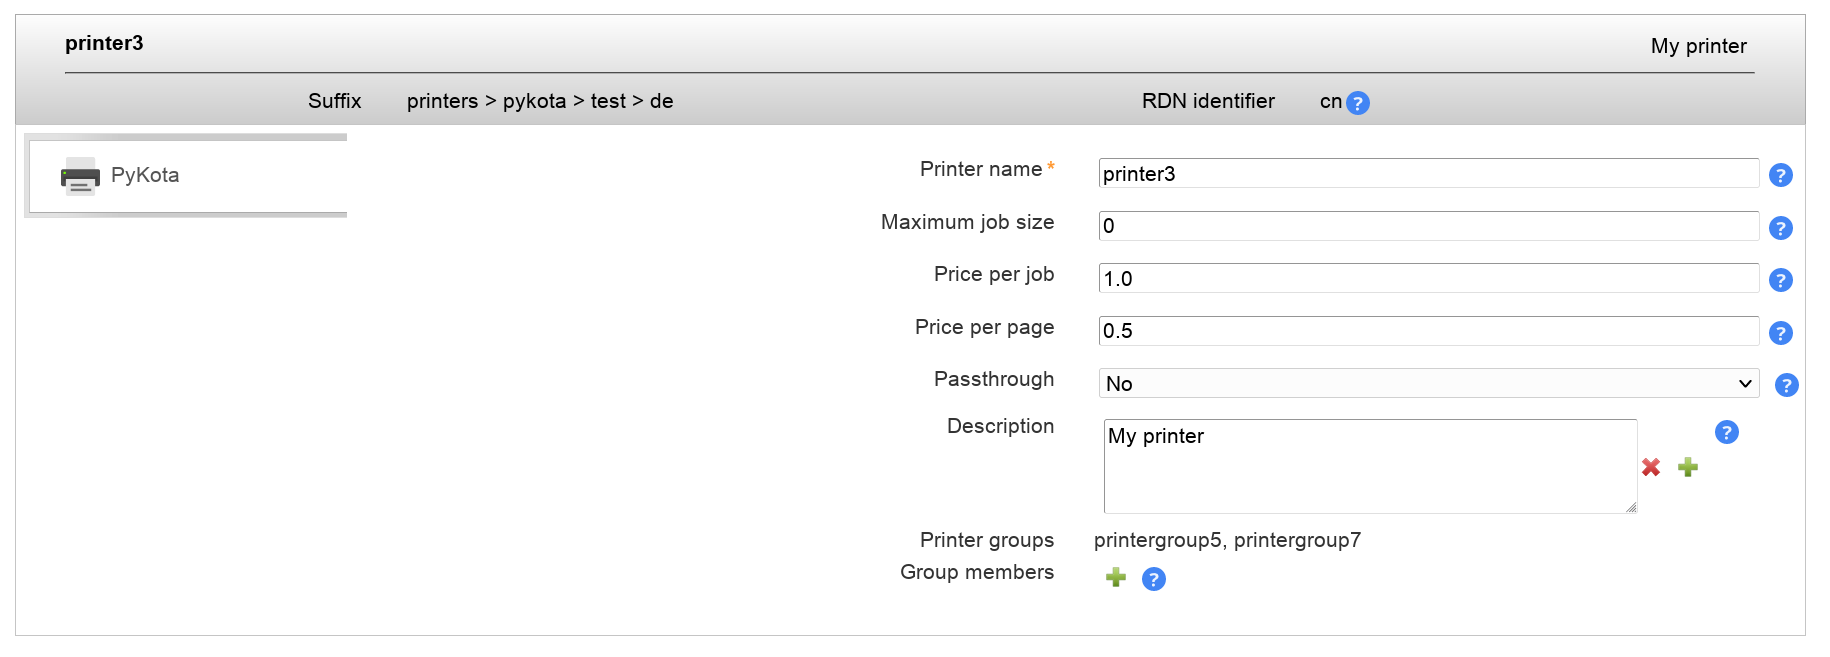Open help for Maximum job size
Image resolution: width=1830 pixels, height=657 pixels.
click(x=1780, y=228)
